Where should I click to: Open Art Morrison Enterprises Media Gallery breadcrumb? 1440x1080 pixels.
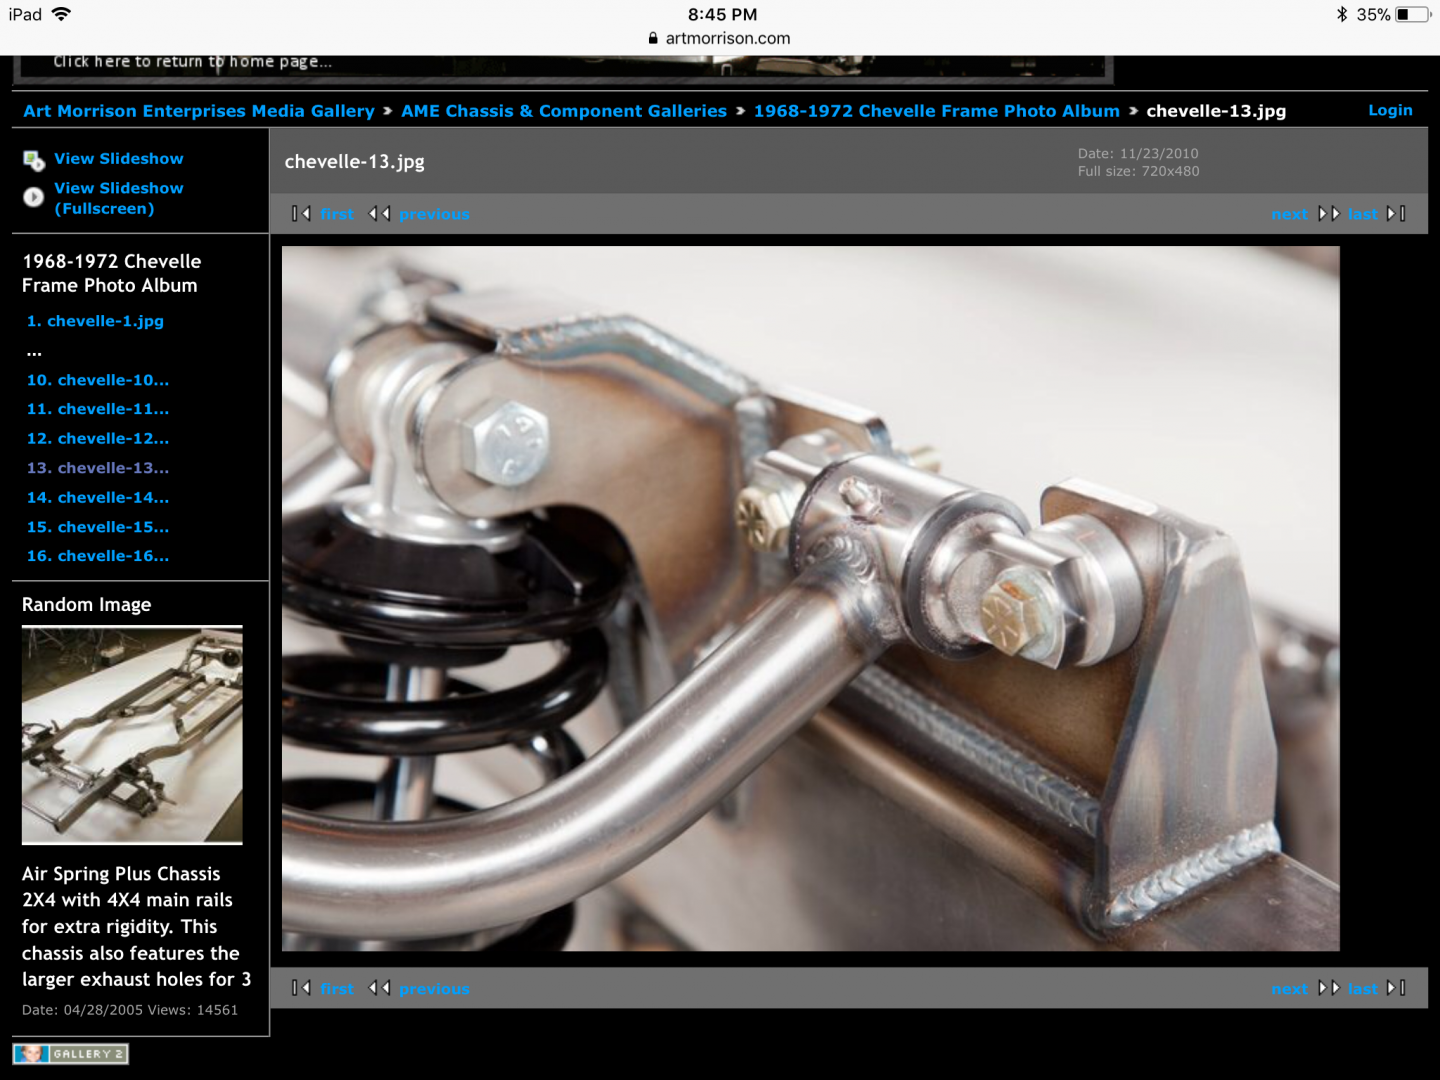tap(198, 111)
